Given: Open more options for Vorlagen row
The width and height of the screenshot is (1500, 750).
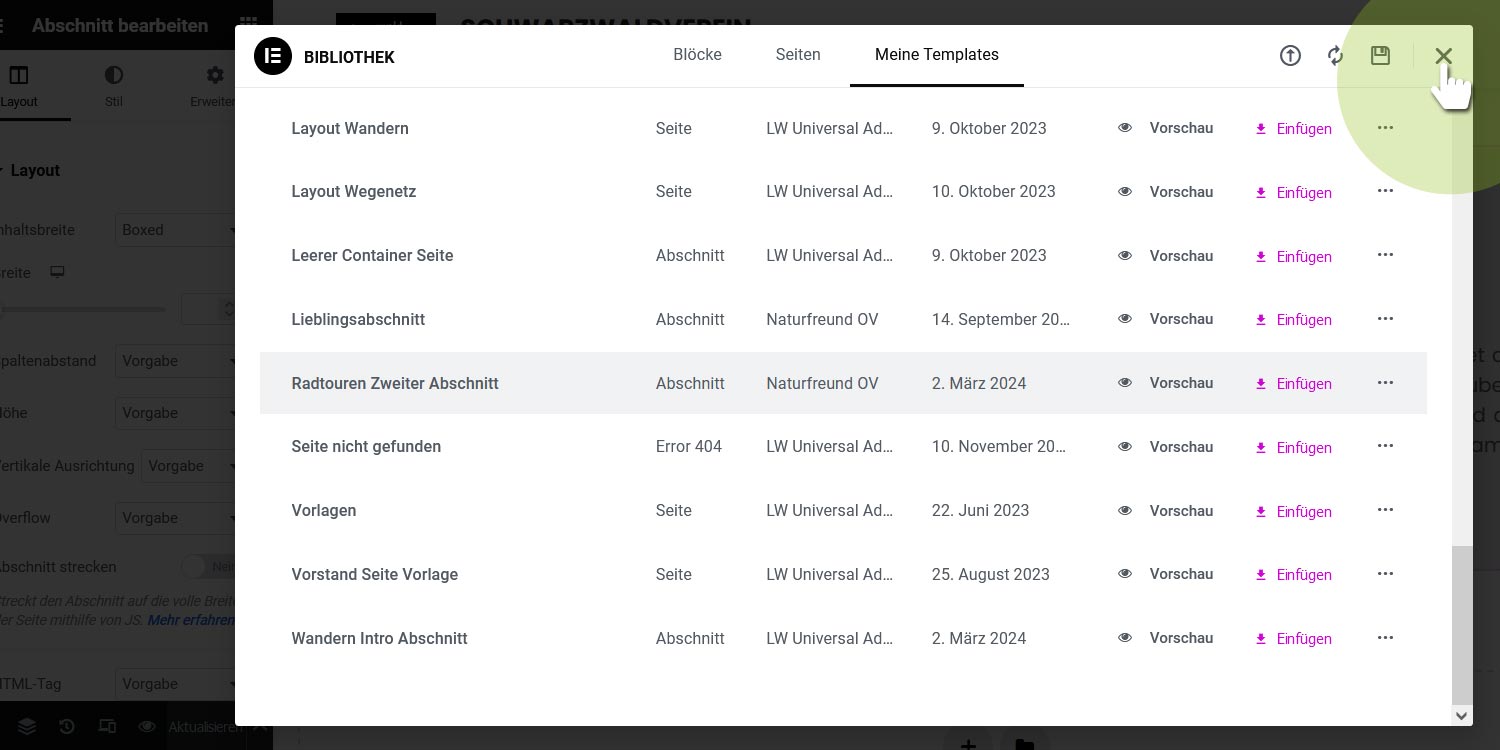Looking at the screenshot, I should click(1385, 510).
